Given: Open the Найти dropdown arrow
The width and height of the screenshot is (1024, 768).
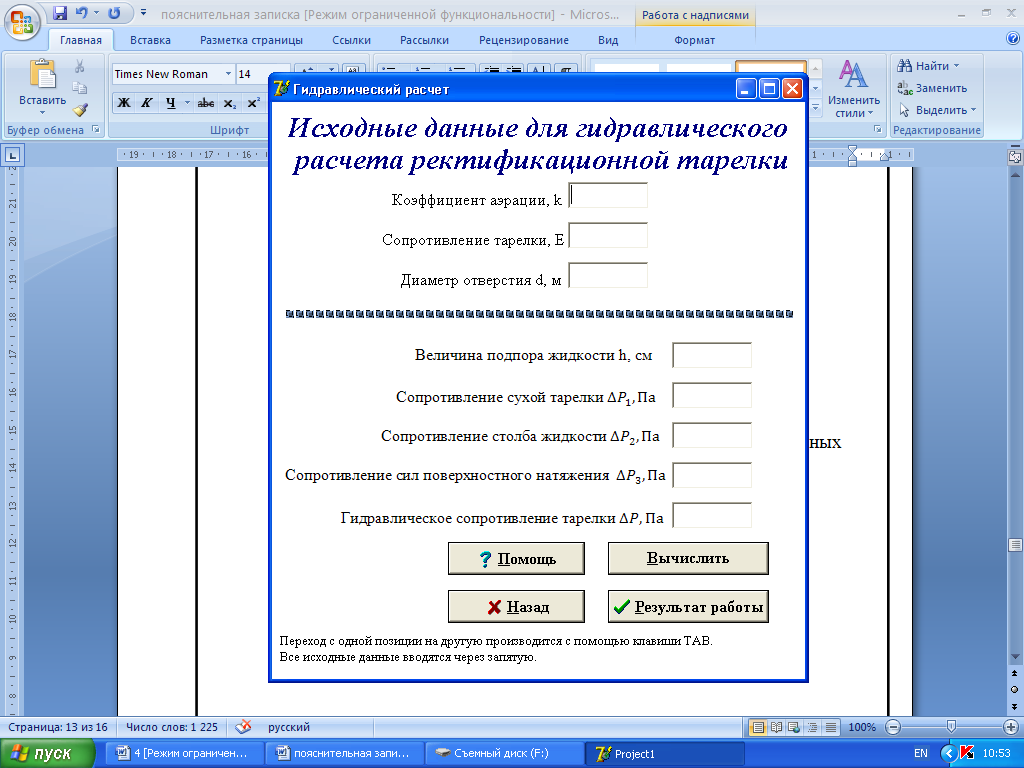Looking at the screenshot, I should tap(957, 66).
